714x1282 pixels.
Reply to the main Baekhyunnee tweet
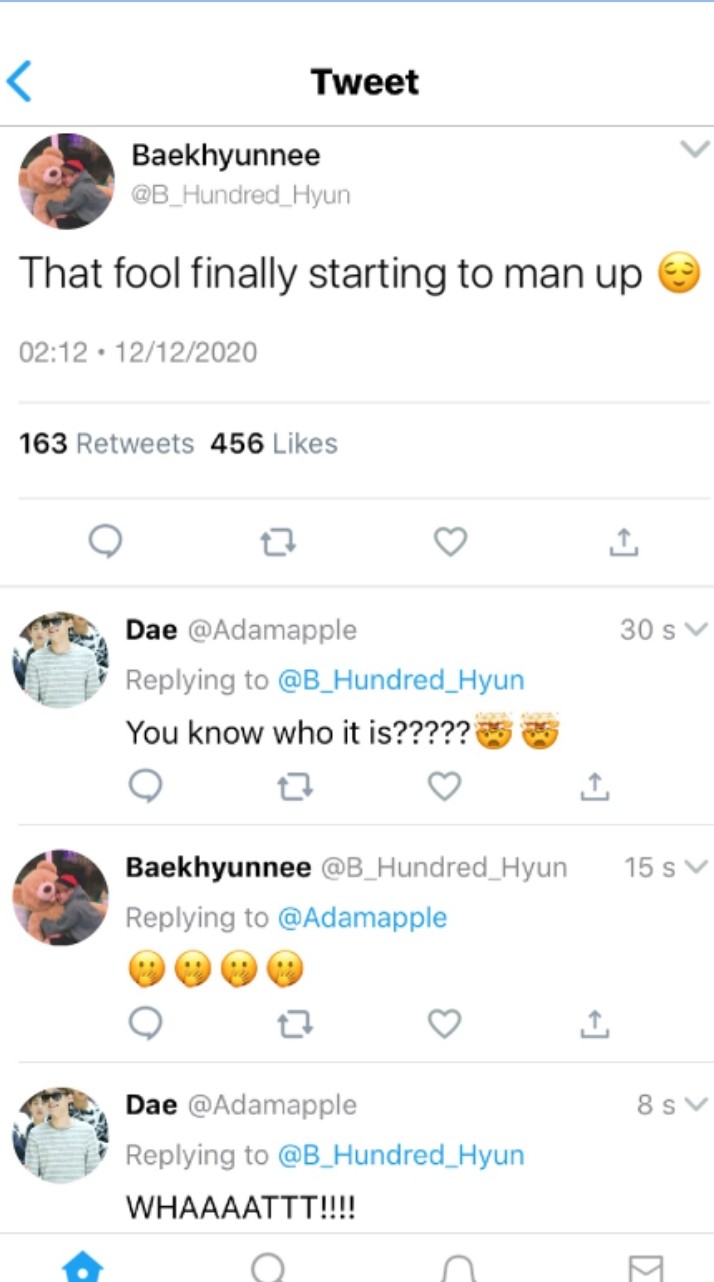pos(105,542)
